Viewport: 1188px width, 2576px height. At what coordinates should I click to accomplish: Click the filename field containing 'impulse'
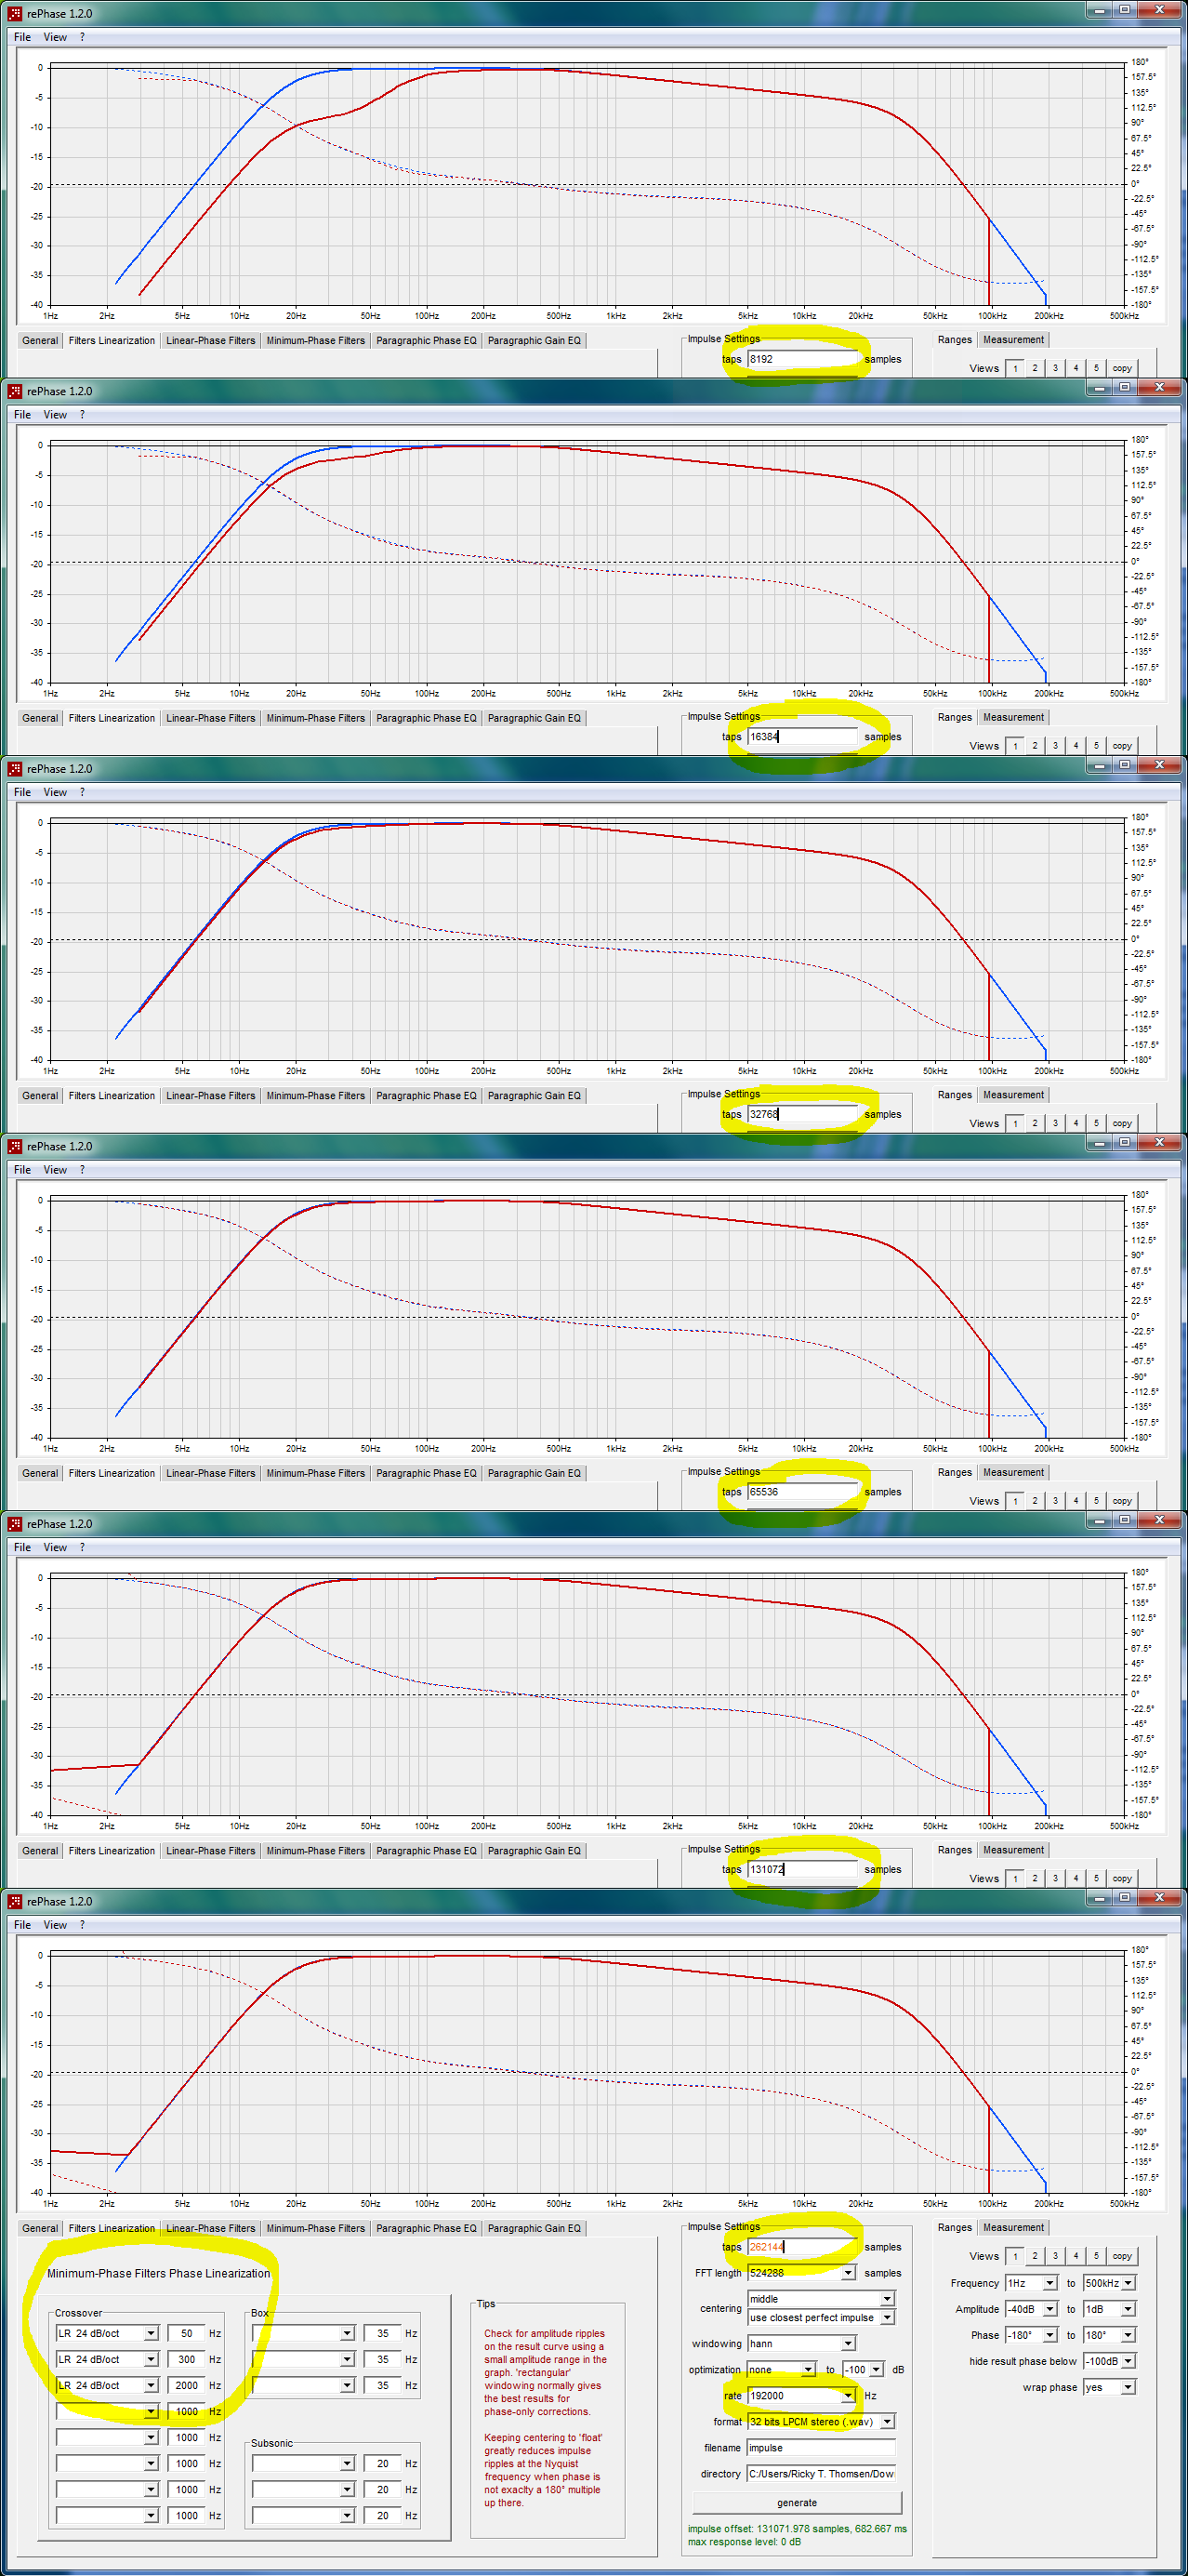click(x=821, y=2447)
